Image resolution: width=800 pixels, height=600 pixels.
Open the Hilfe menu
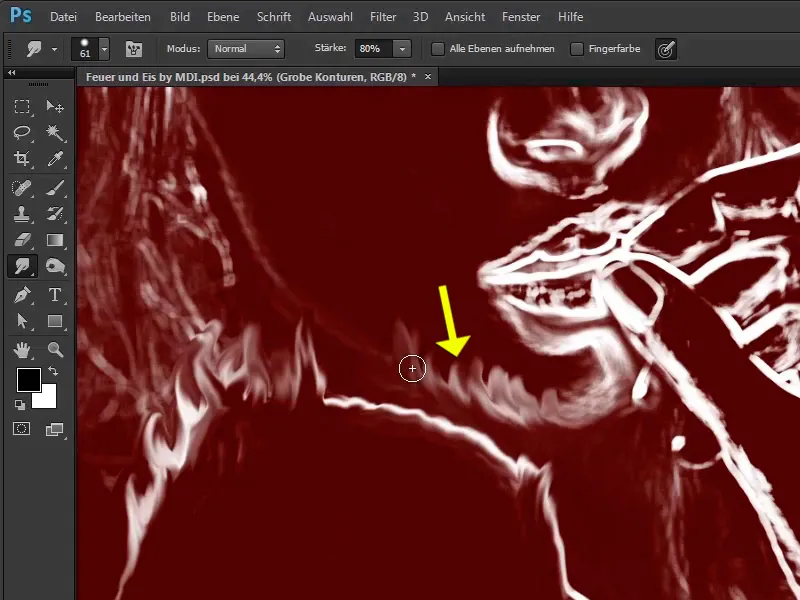click(x=570, y=17)
